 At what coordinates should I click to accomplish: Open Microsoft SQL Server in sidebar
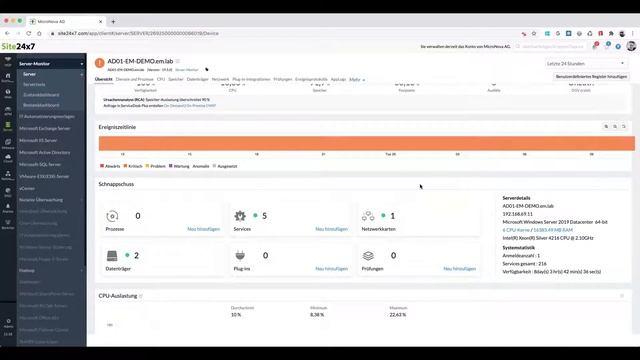coord(40,164)
